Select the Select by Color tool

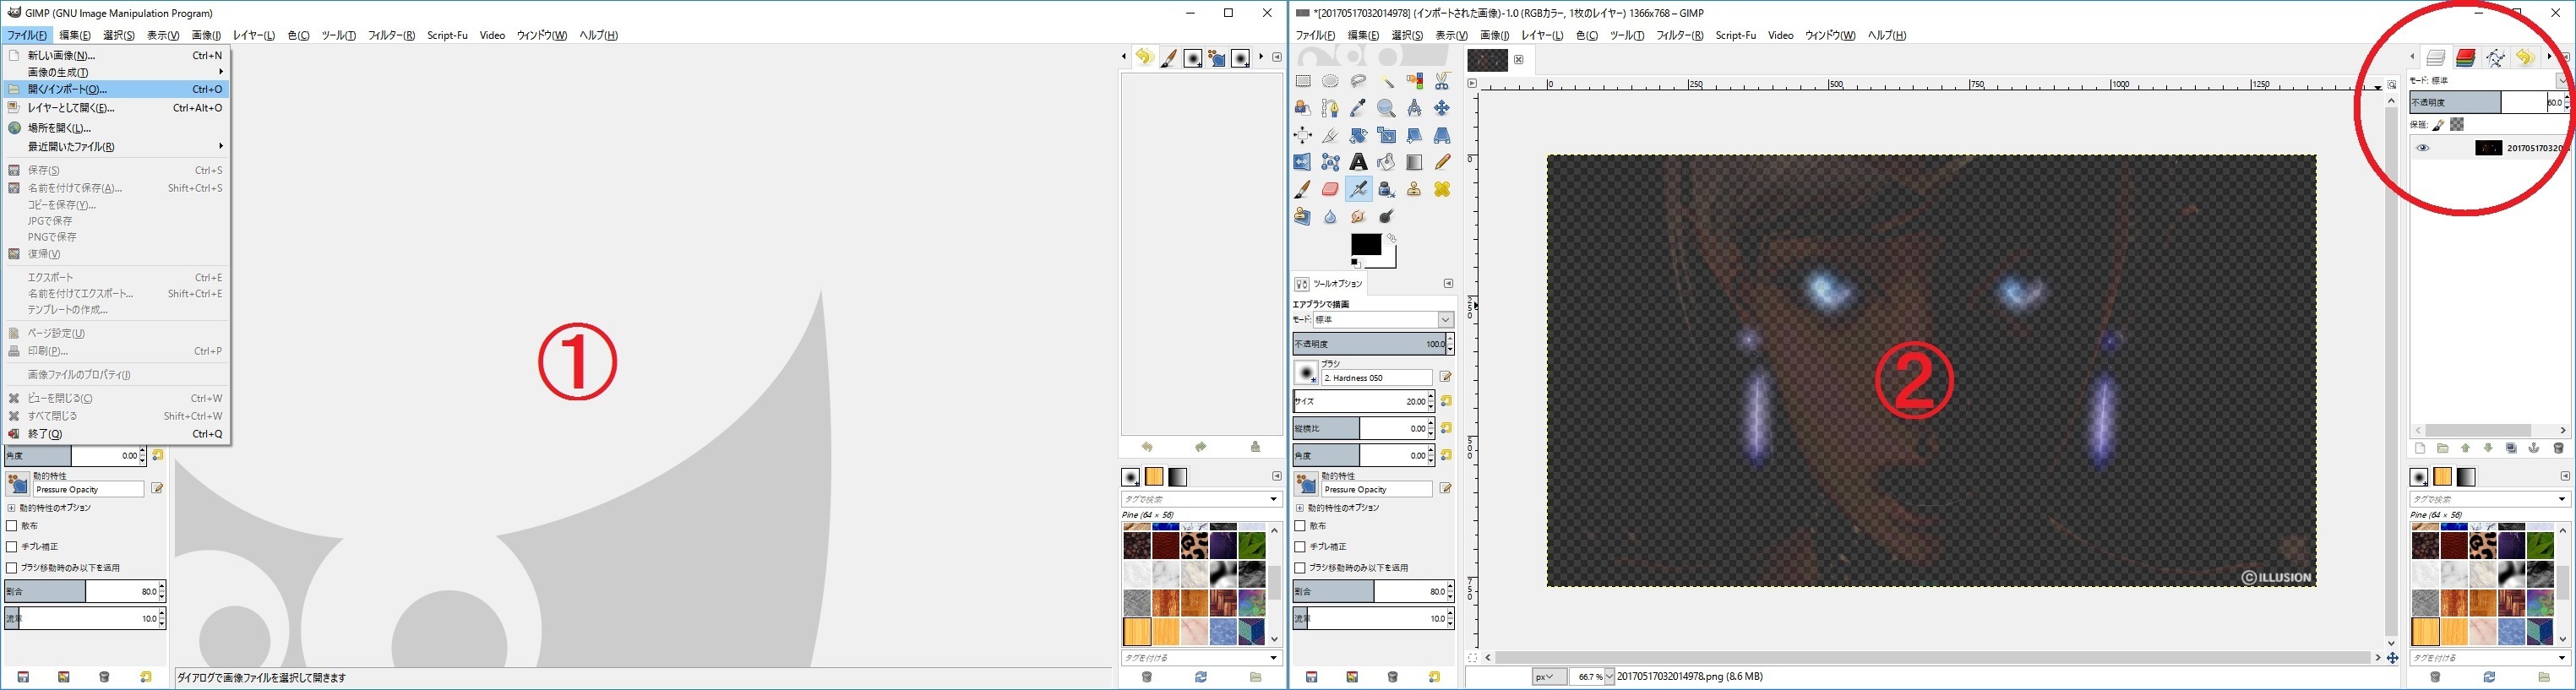(1414, 81)
